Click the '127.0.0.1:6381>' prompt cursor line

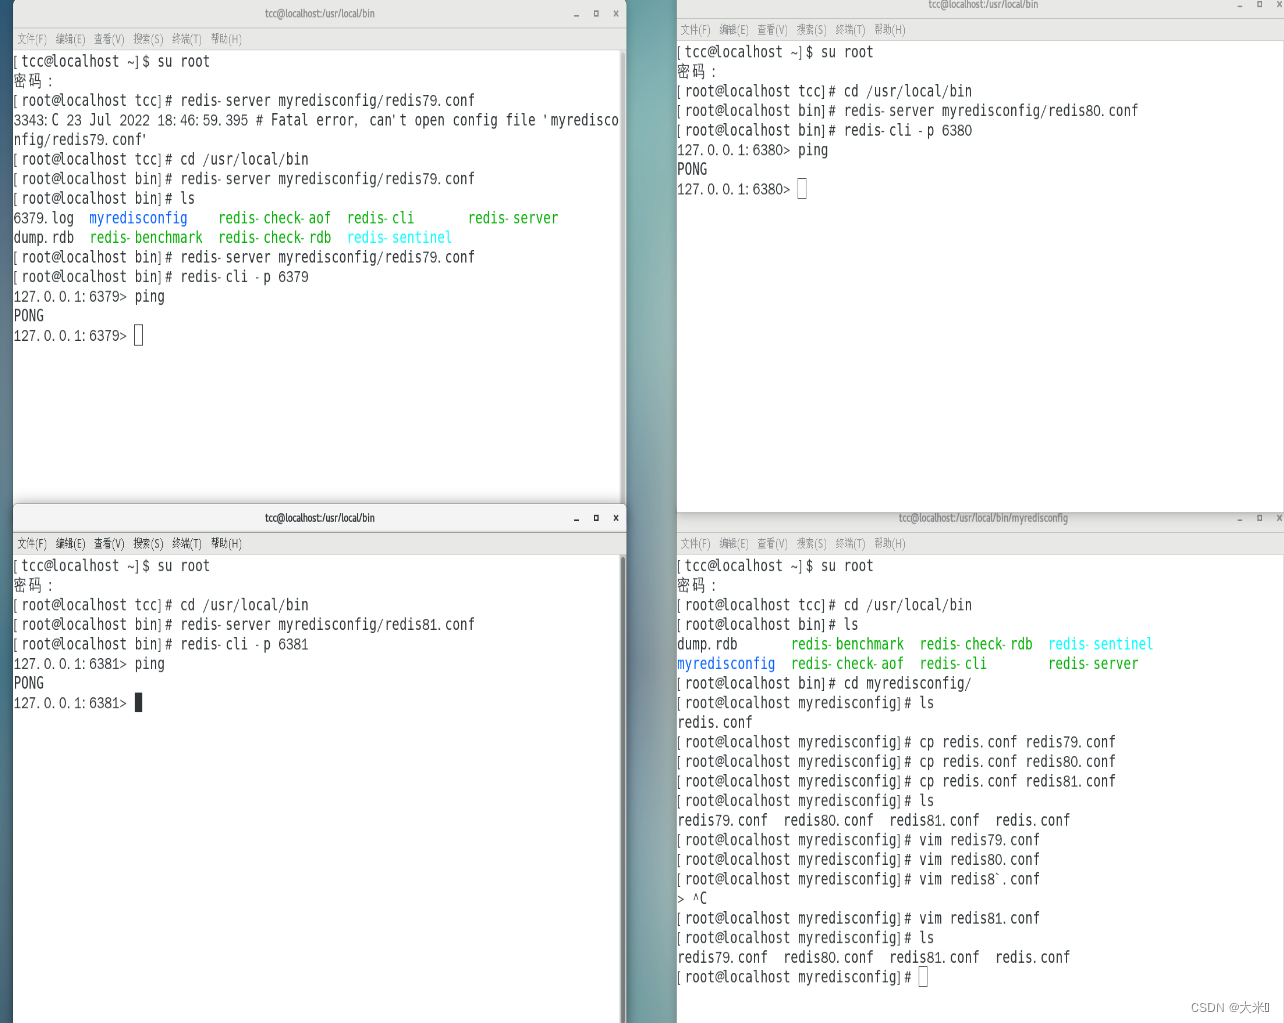click(78, 703)
